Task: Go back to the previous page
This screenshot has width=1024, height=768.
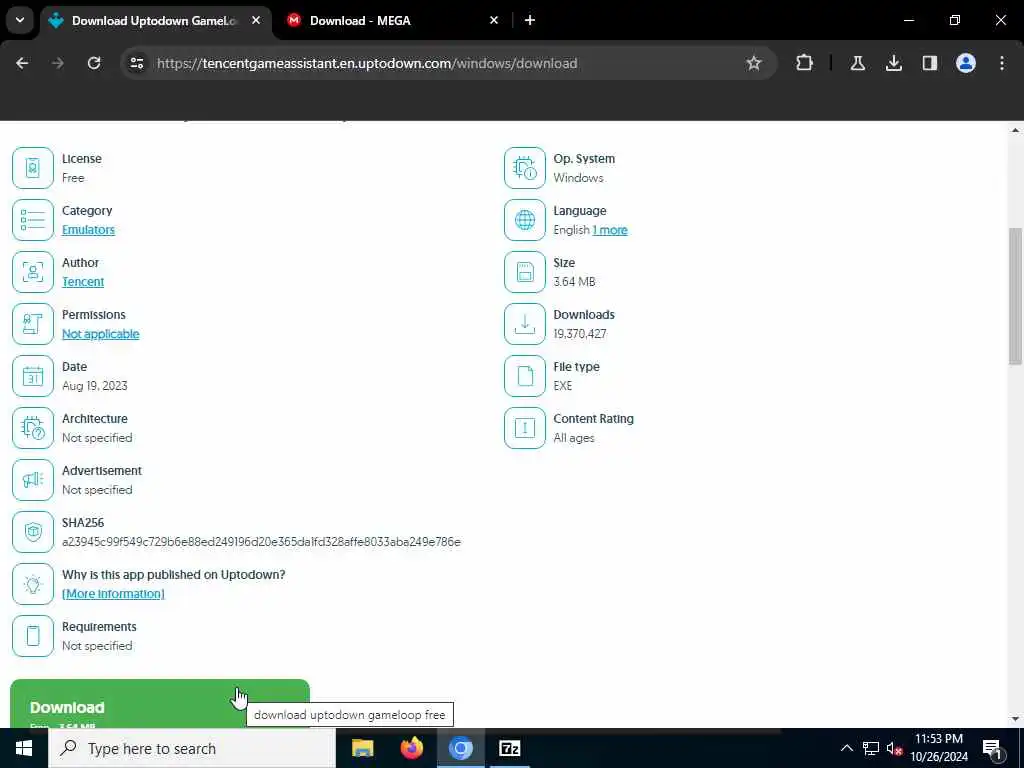Action: (x=22, y=63)
